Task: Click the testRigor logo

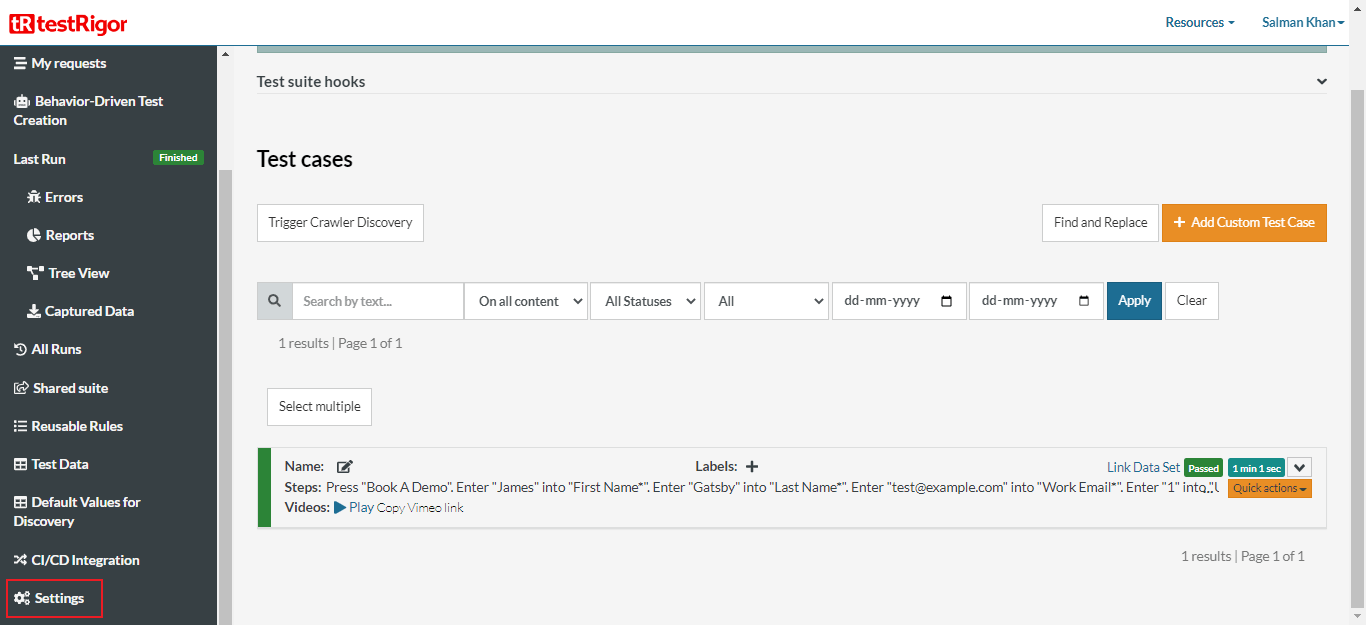Action: [x=67, y=23]
